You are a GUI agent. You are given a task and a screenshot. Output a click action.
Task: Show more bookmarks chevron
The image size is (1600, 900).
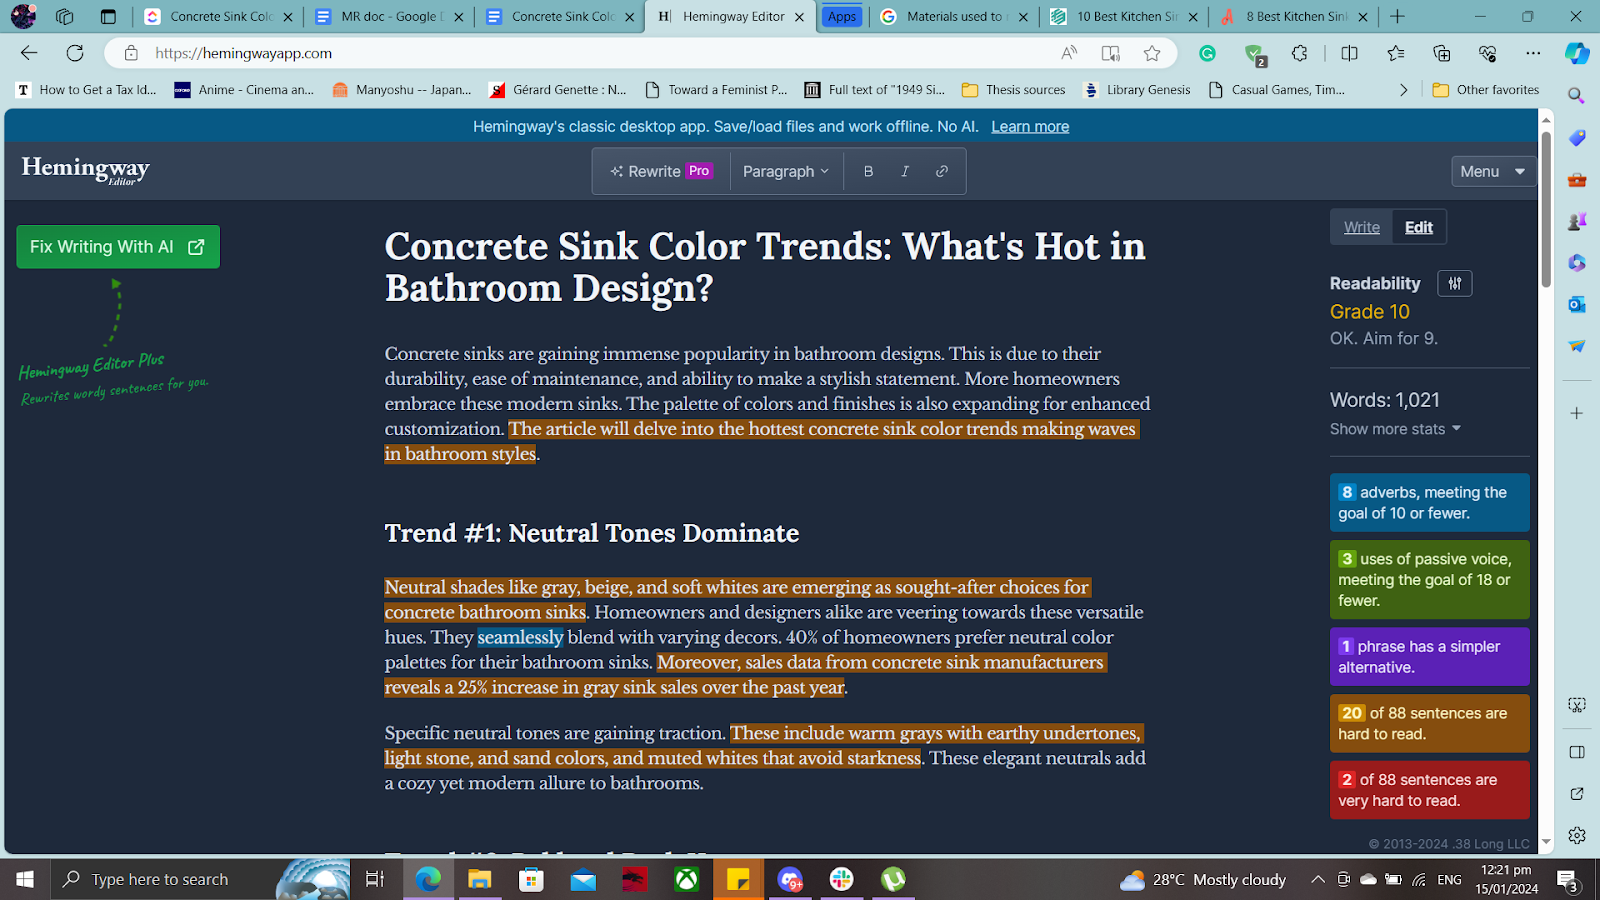tap(1403, 90)
